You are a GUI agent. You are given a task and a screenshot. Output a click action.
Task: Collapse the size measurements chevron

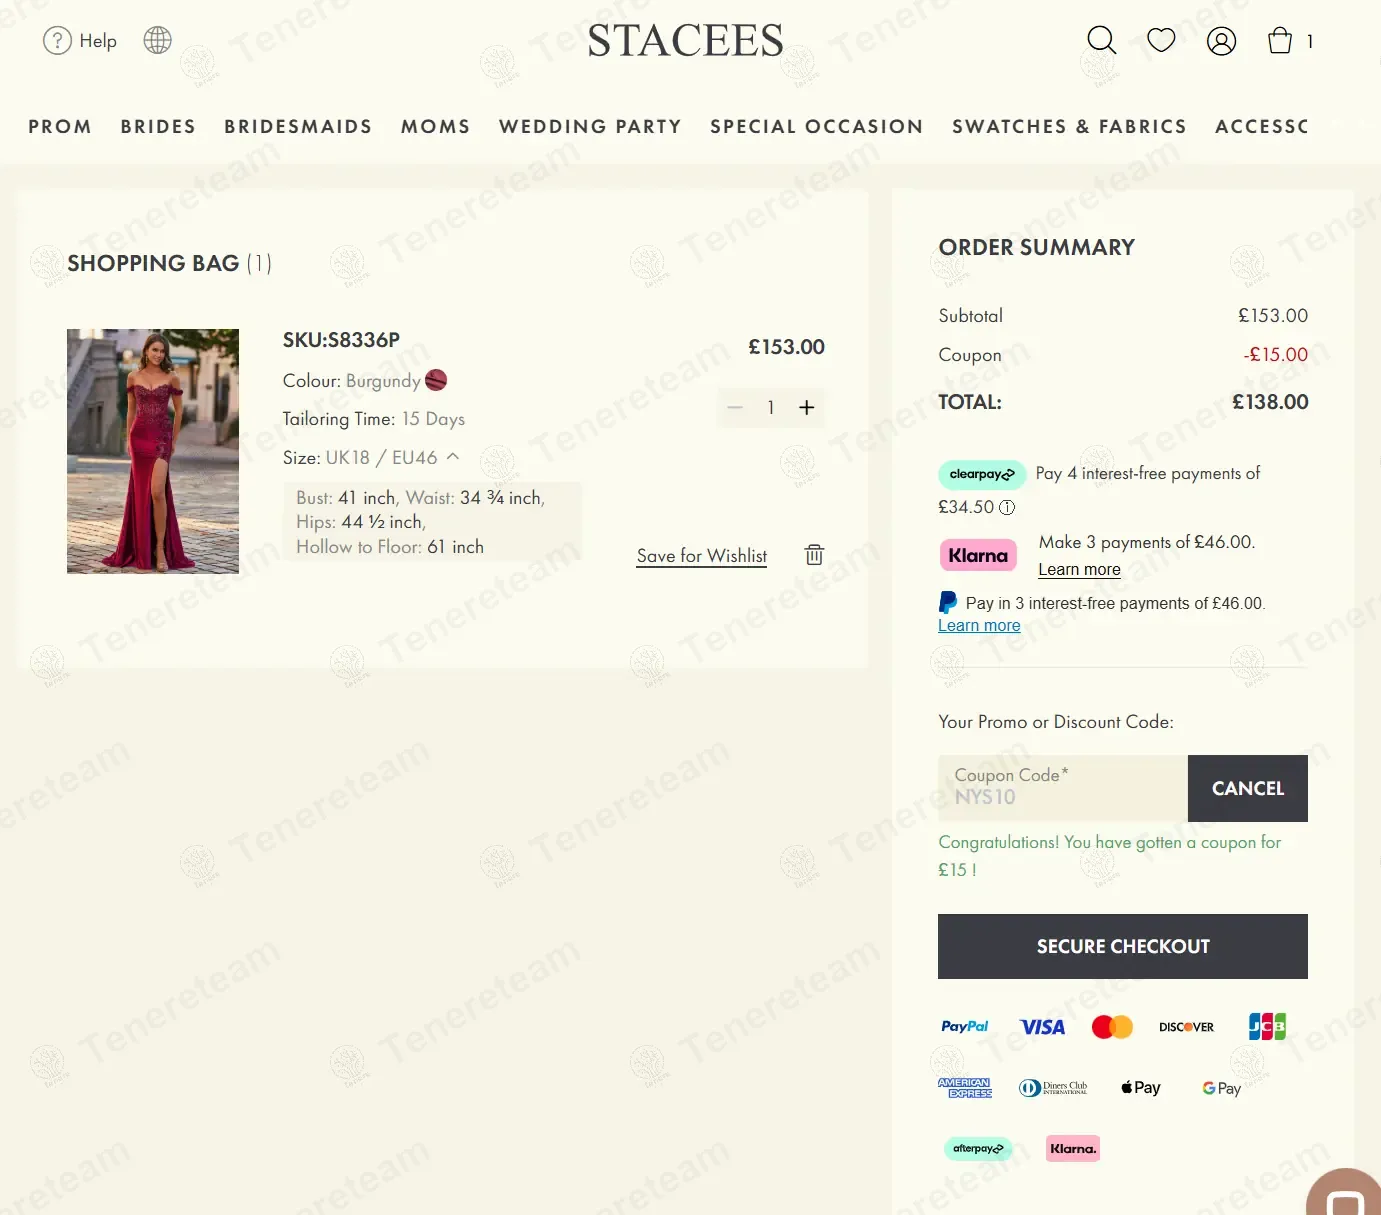453,457
